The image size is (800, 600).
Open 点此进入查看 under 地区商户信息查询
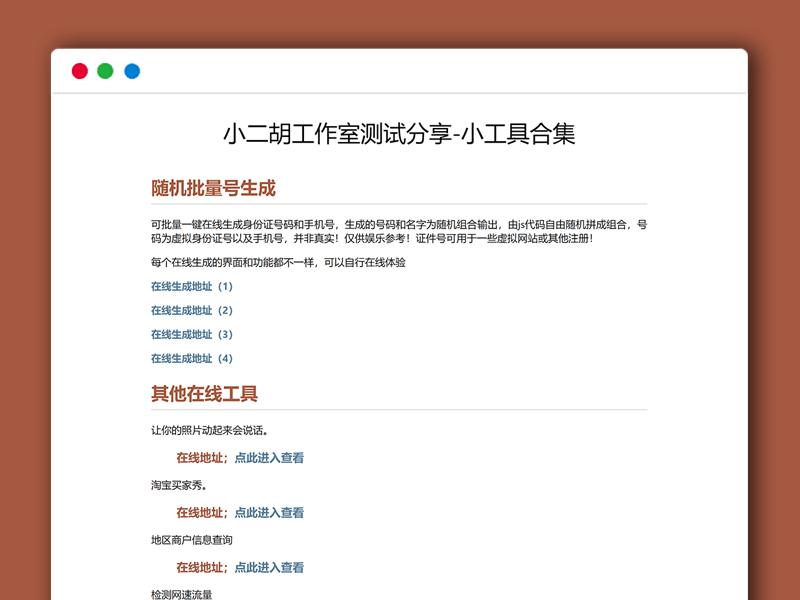click(x=269, y=567)
